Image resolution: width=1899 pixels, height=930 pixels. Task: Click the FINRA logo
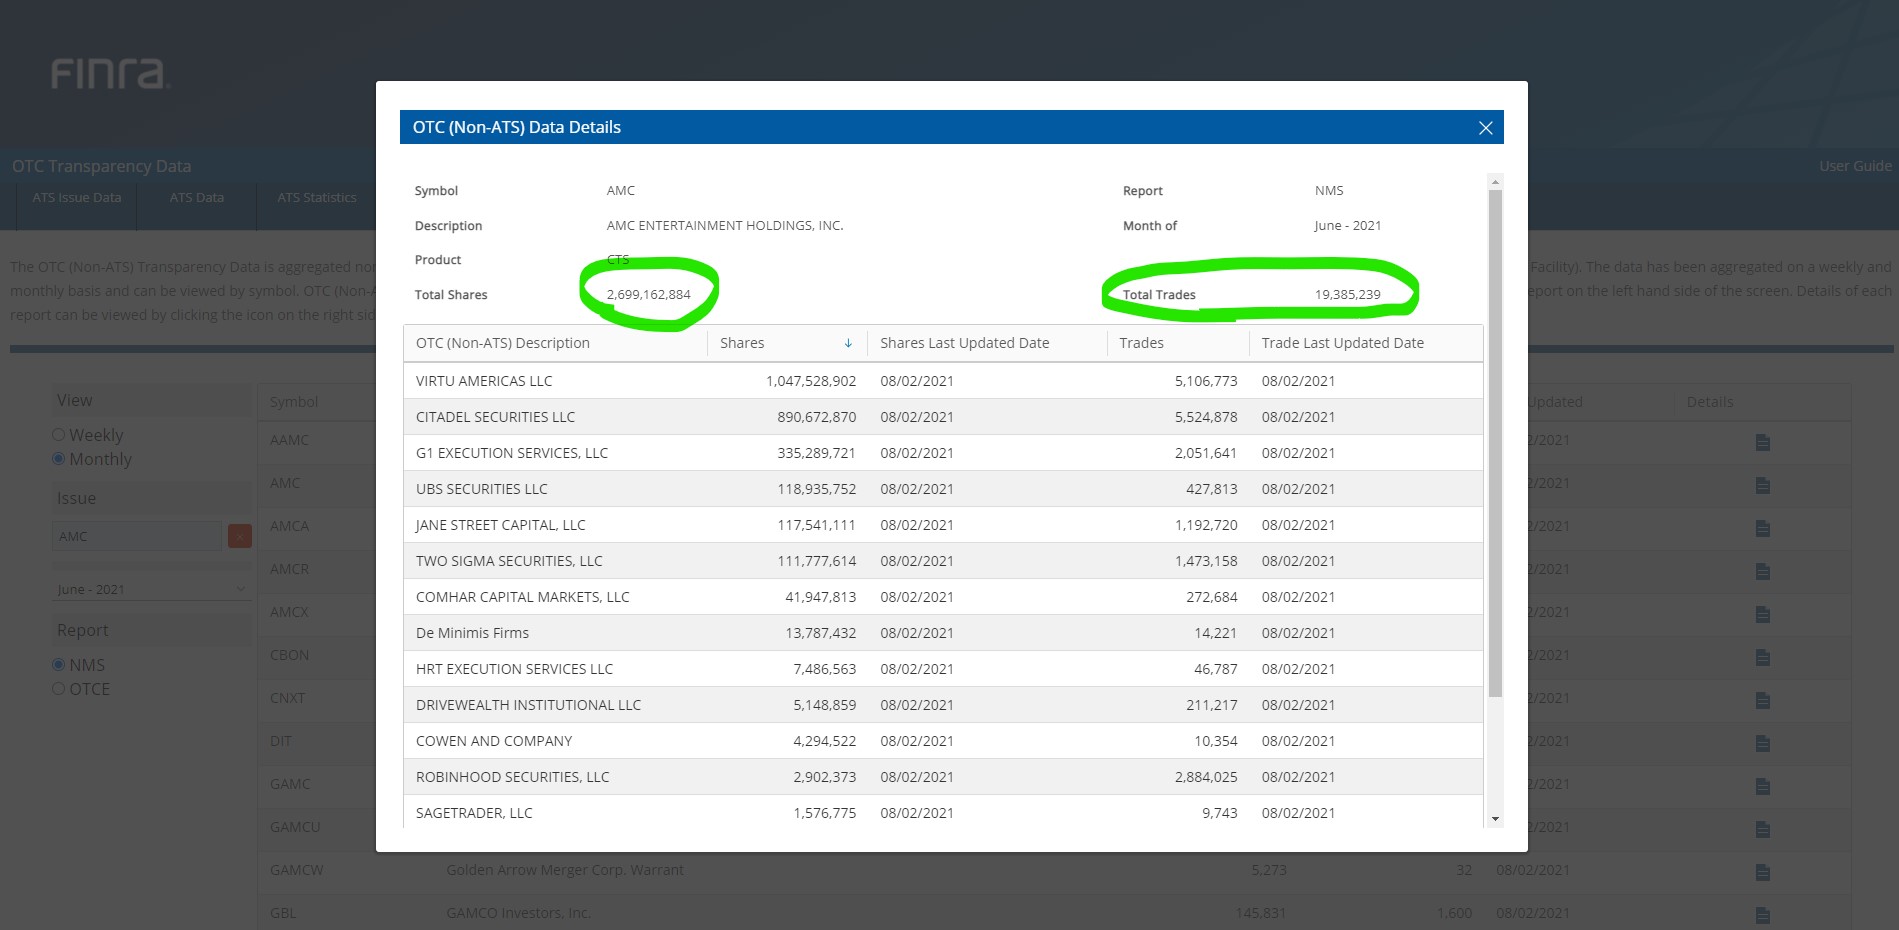coord(110,74)
